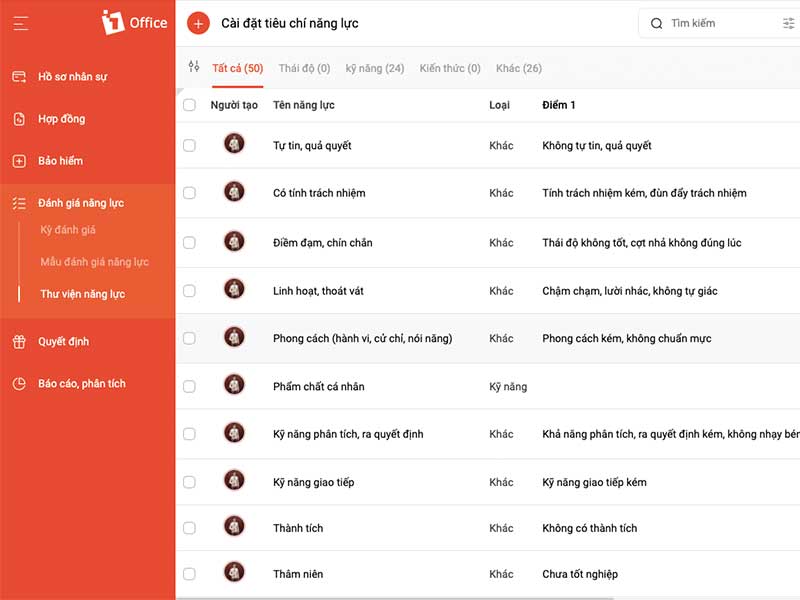Click Báo cáo, phân tích chart icon
The image size is (800, 600).
tap(19, 384)
